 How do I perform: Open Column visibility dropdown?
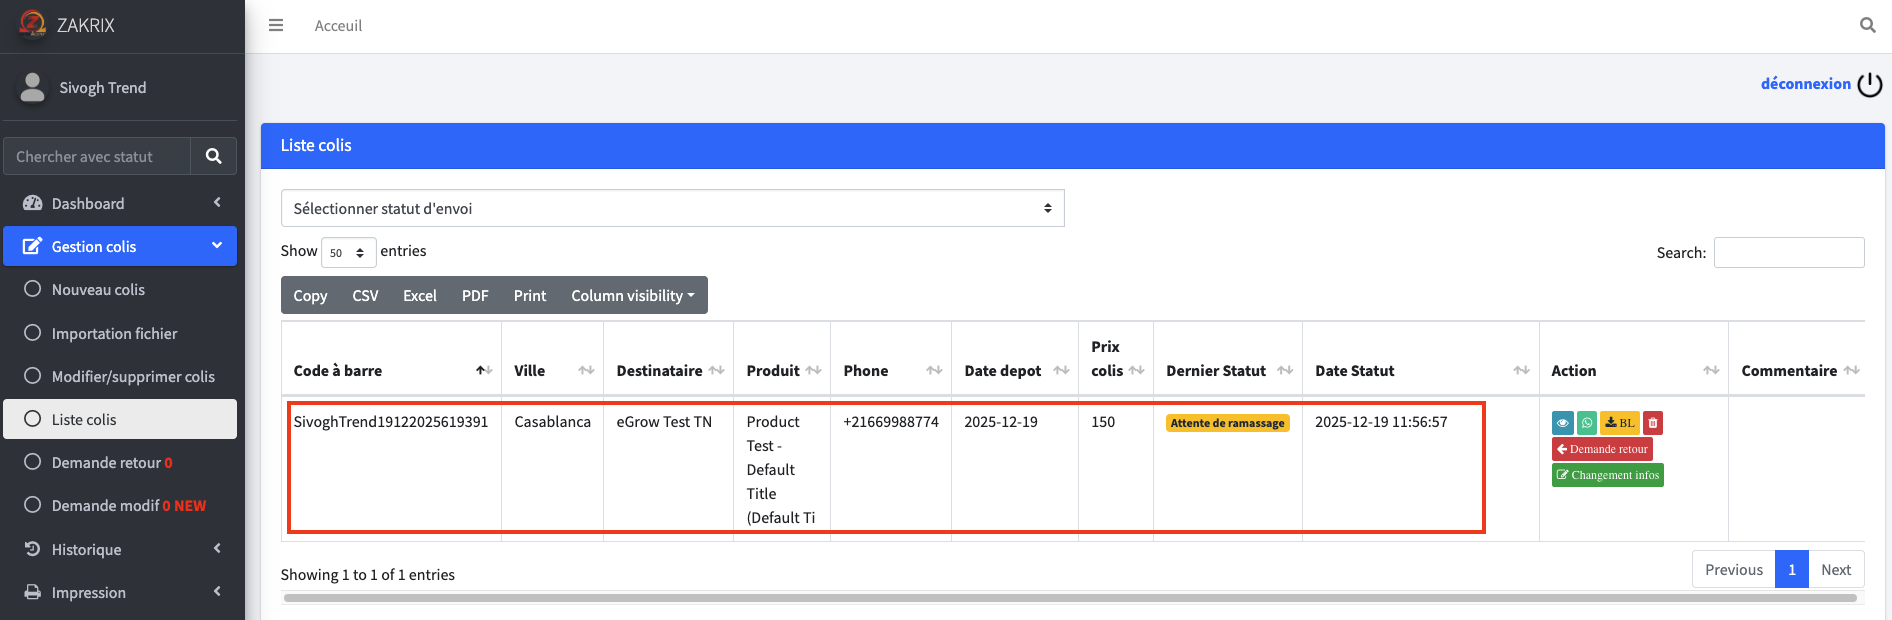(632, 296)
